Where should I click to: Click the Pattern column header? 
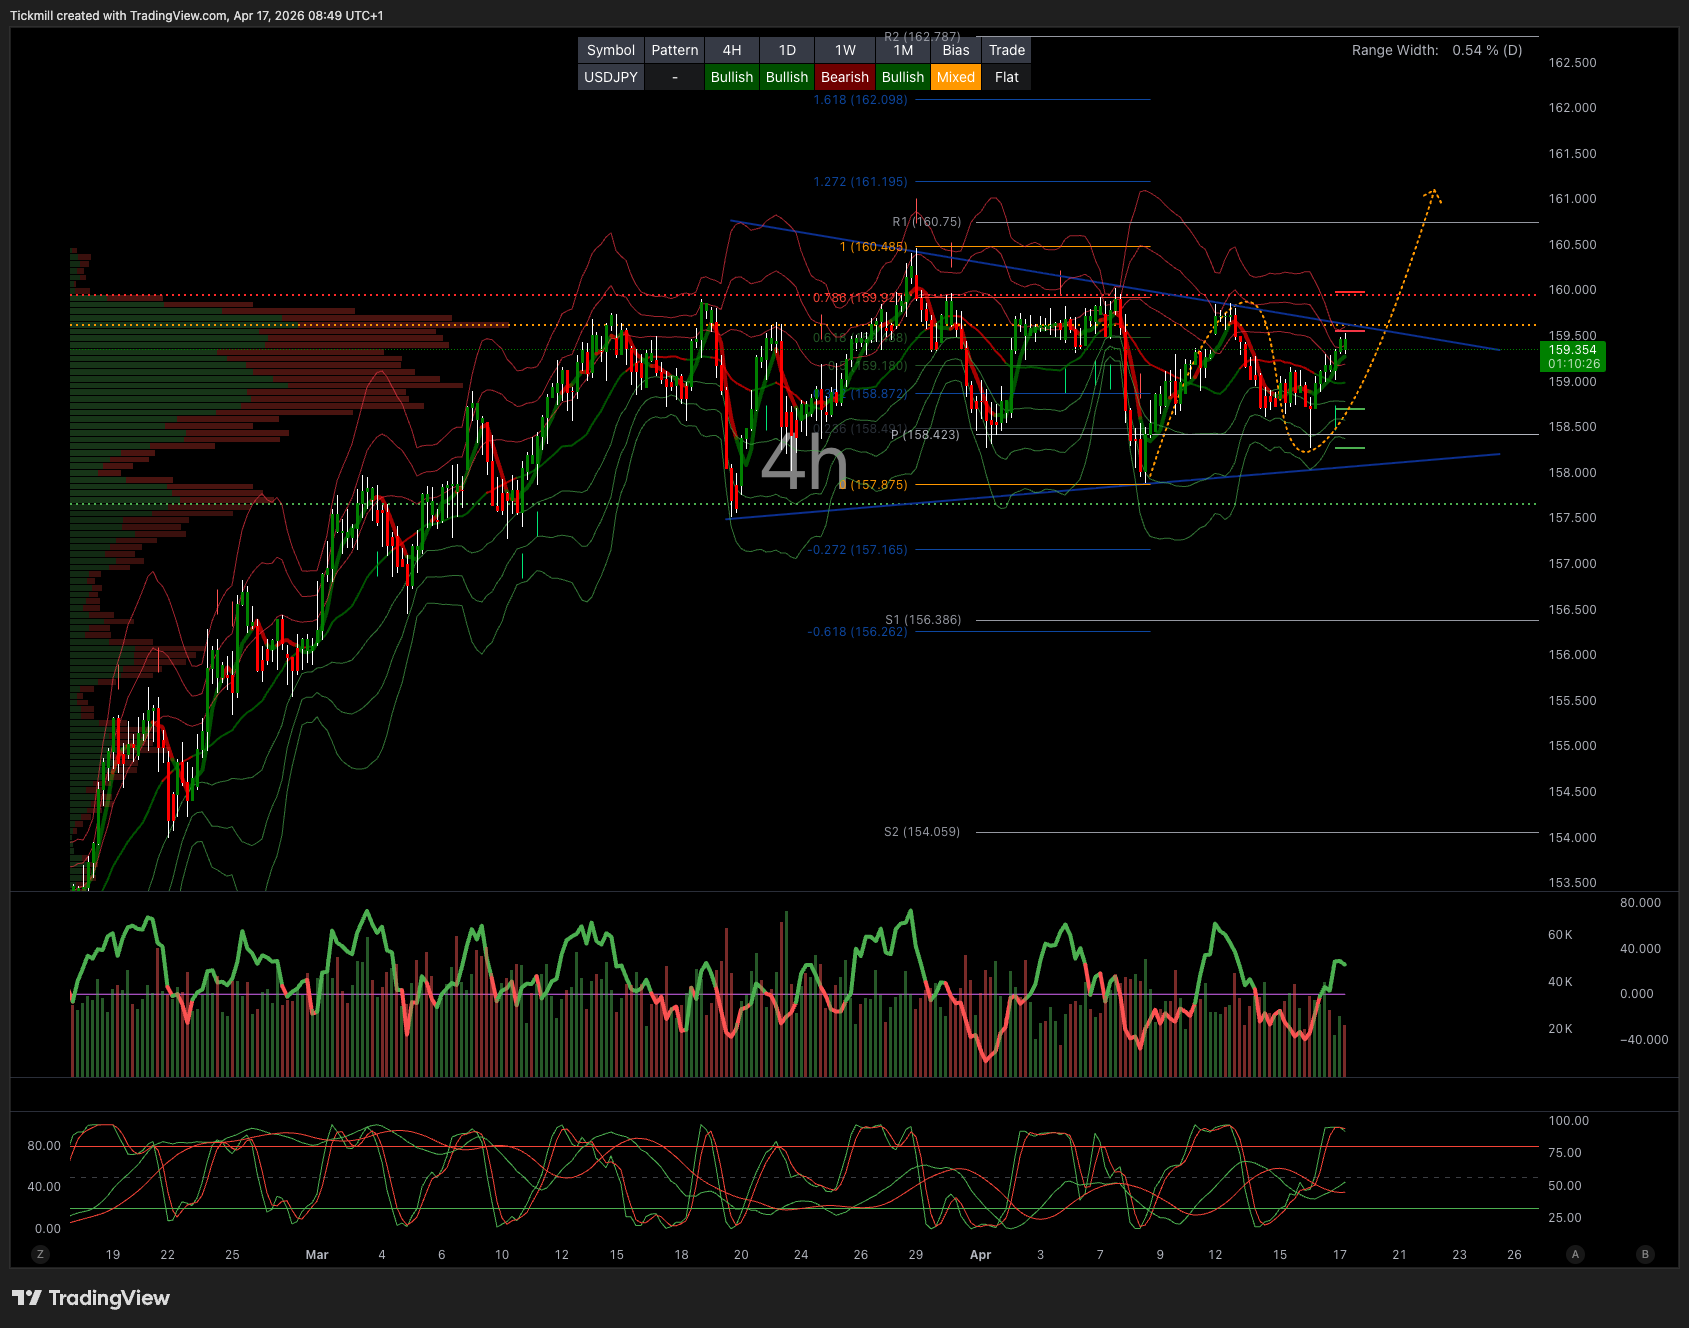click(674, 50)
